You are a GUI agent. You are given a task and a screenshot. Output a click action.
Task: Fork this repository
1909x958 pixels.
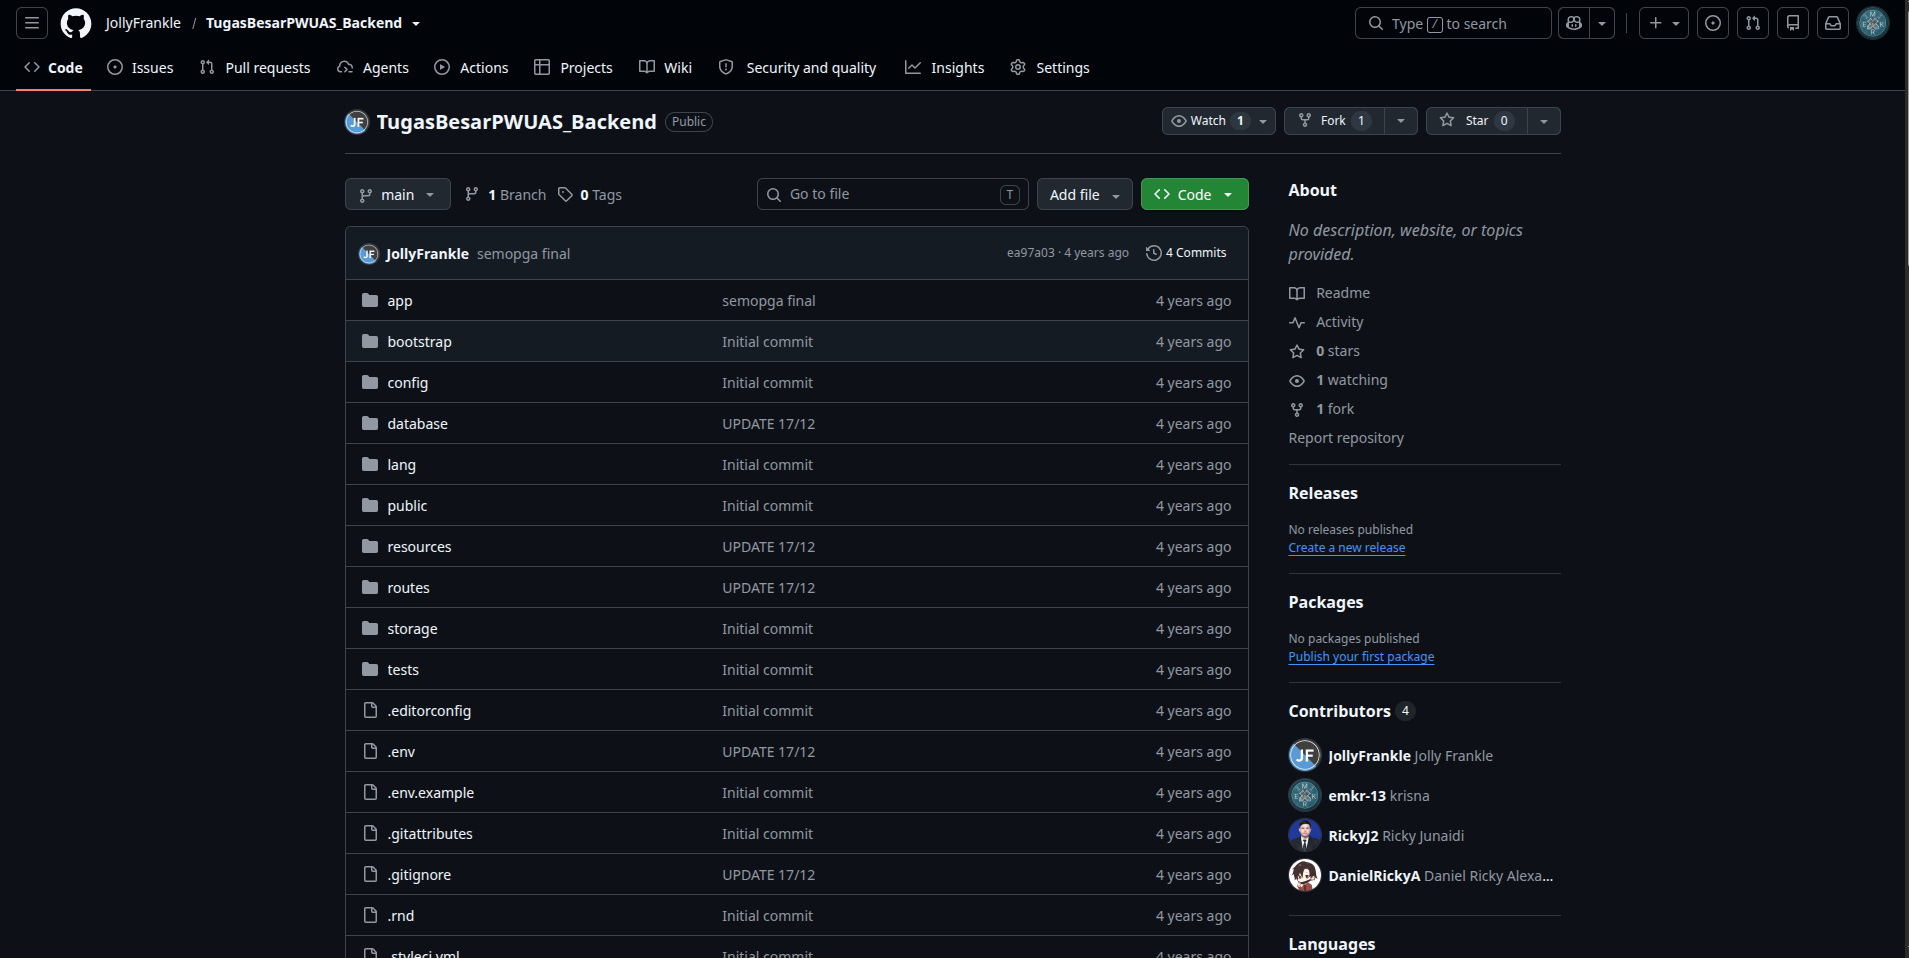1334,121
